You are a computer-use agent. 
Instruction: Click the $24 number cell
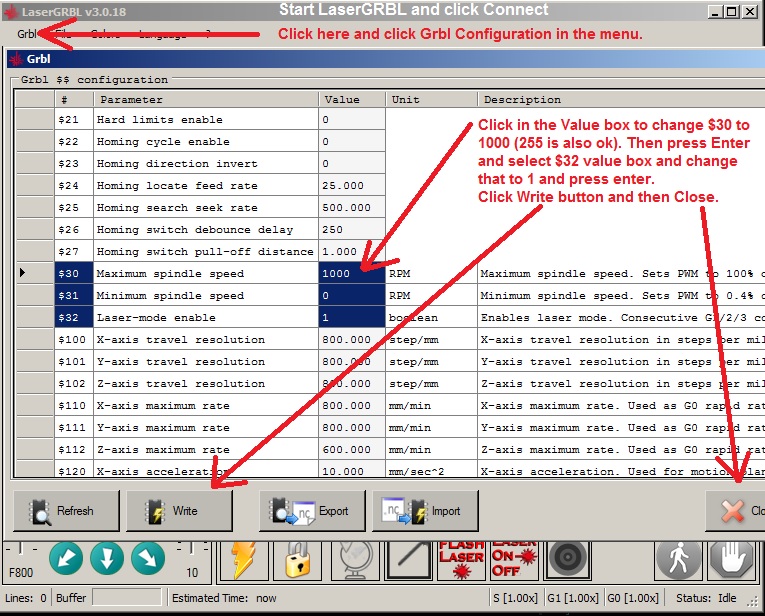point(74,185)
